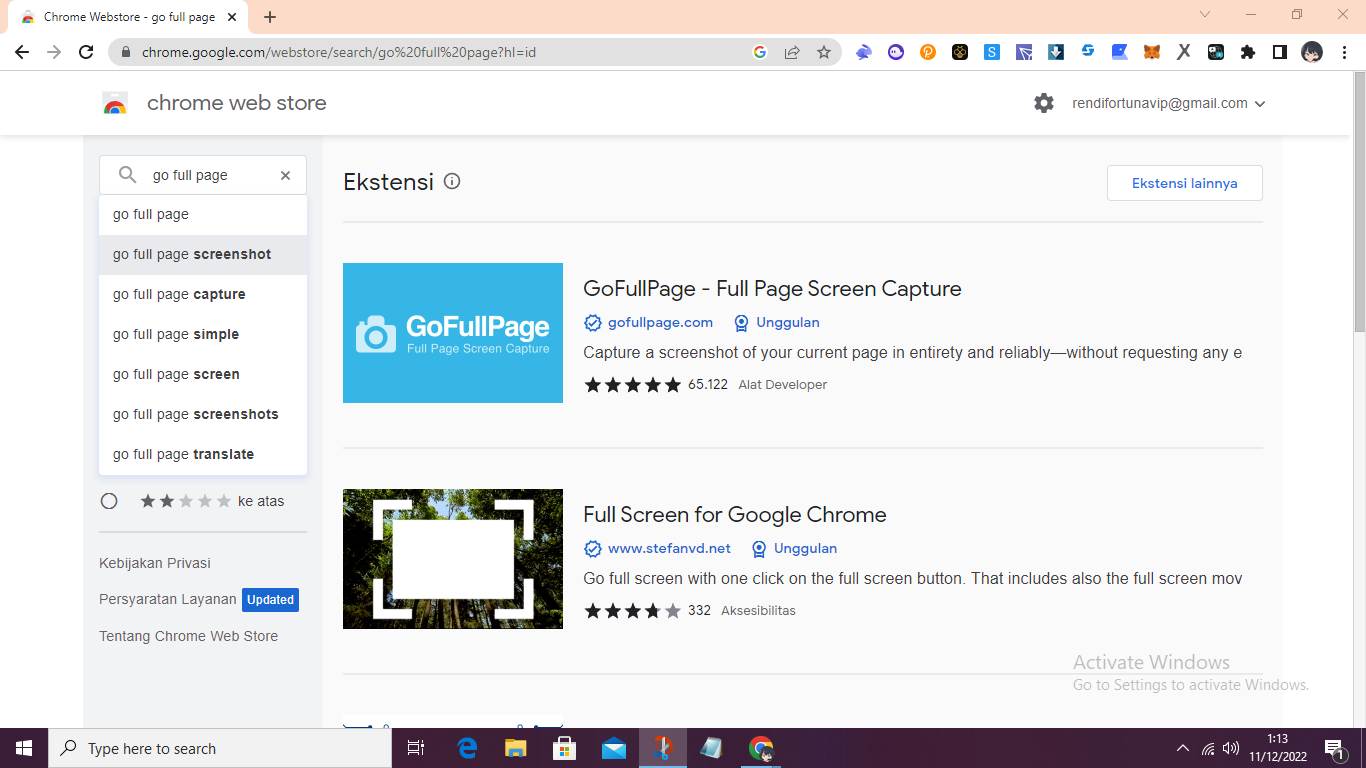
Task: Open the blue rabbit extension
Action: click(864, 52)
